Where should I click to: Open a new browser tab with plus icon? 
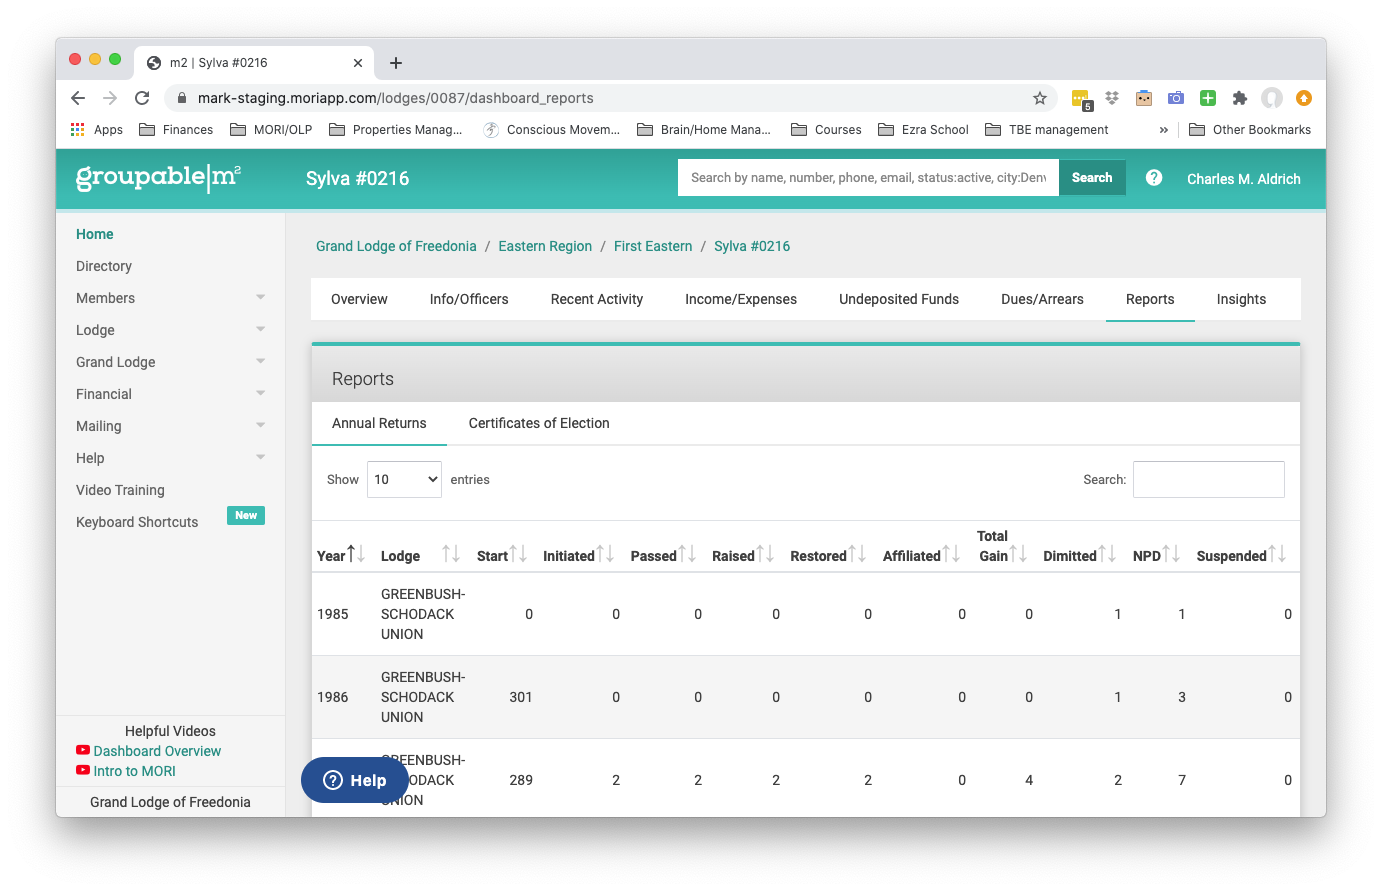pos(396,63)
